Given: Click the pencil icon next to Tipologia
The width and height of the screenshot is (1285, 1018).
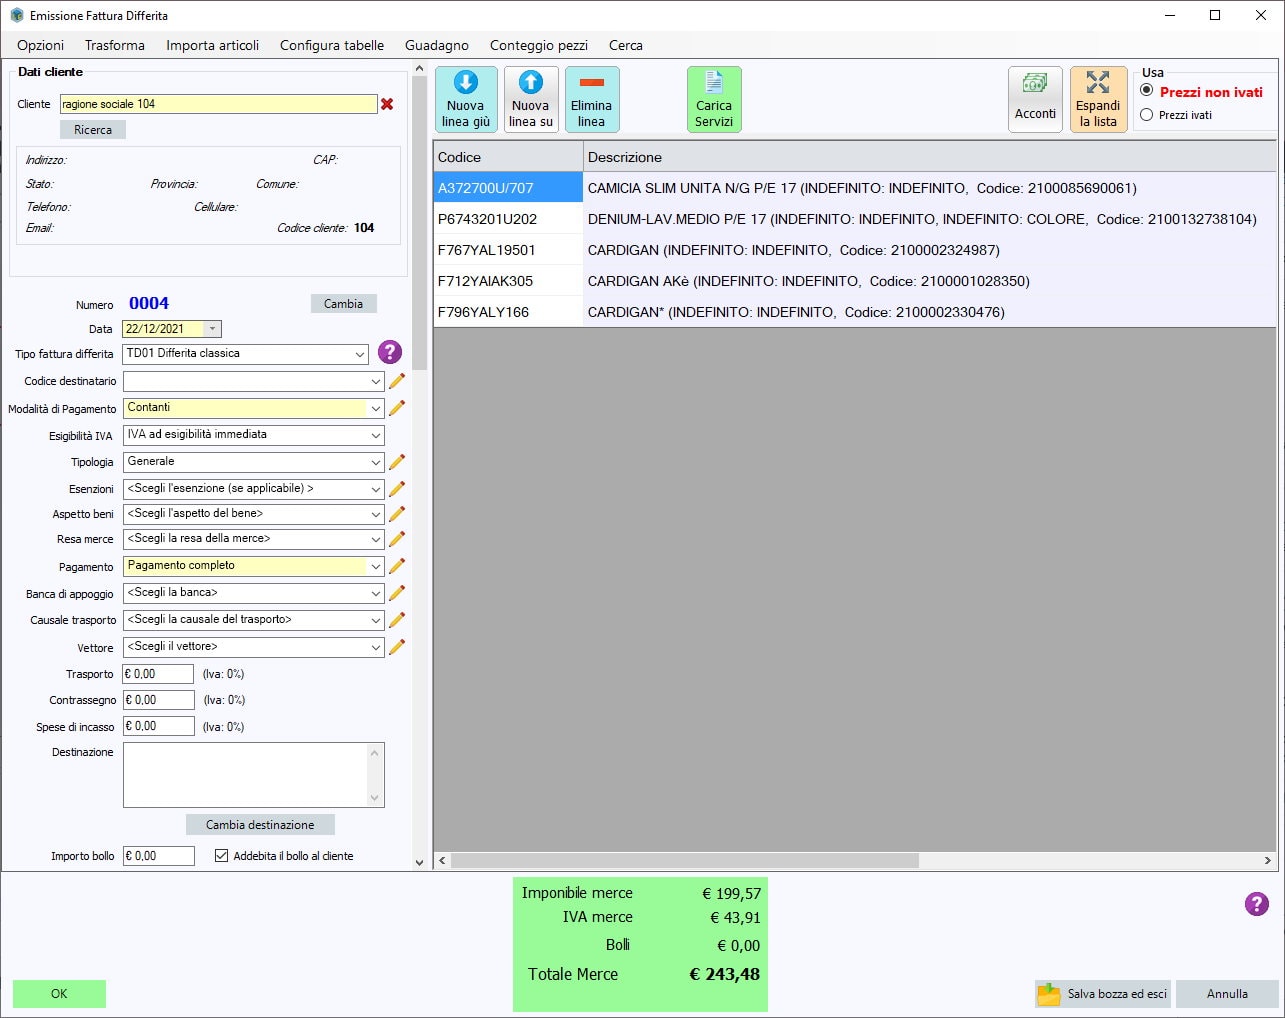Looking at the screenshot, I should 397,462.
